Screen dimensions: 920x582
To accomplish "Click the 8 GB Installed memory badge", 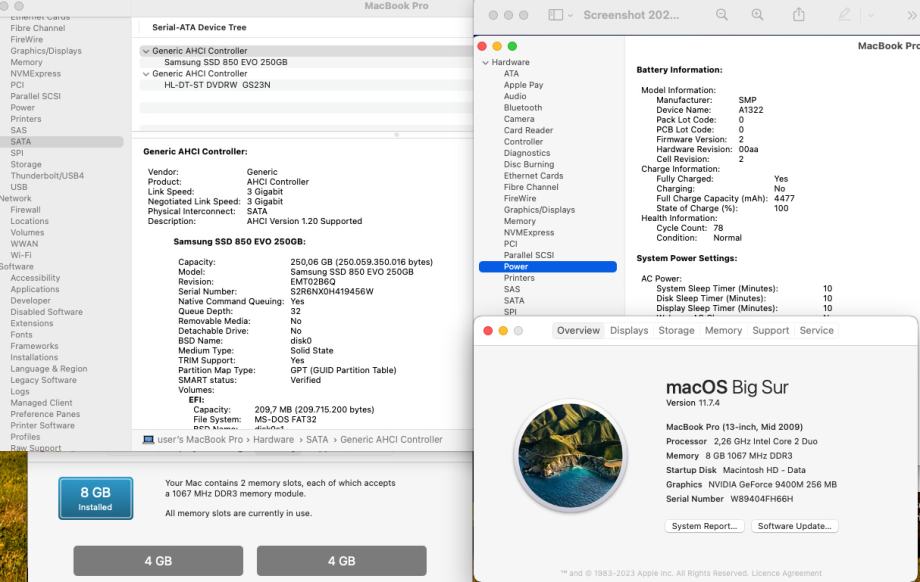I will point(96,498).
